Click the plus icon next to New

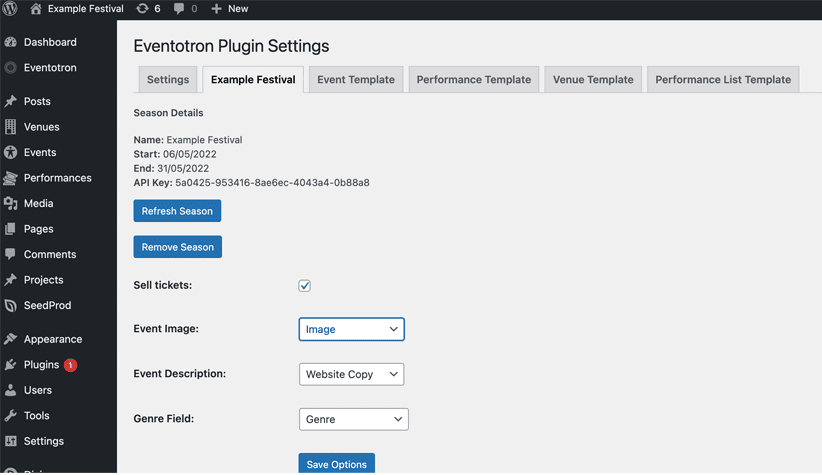point(216,9)
